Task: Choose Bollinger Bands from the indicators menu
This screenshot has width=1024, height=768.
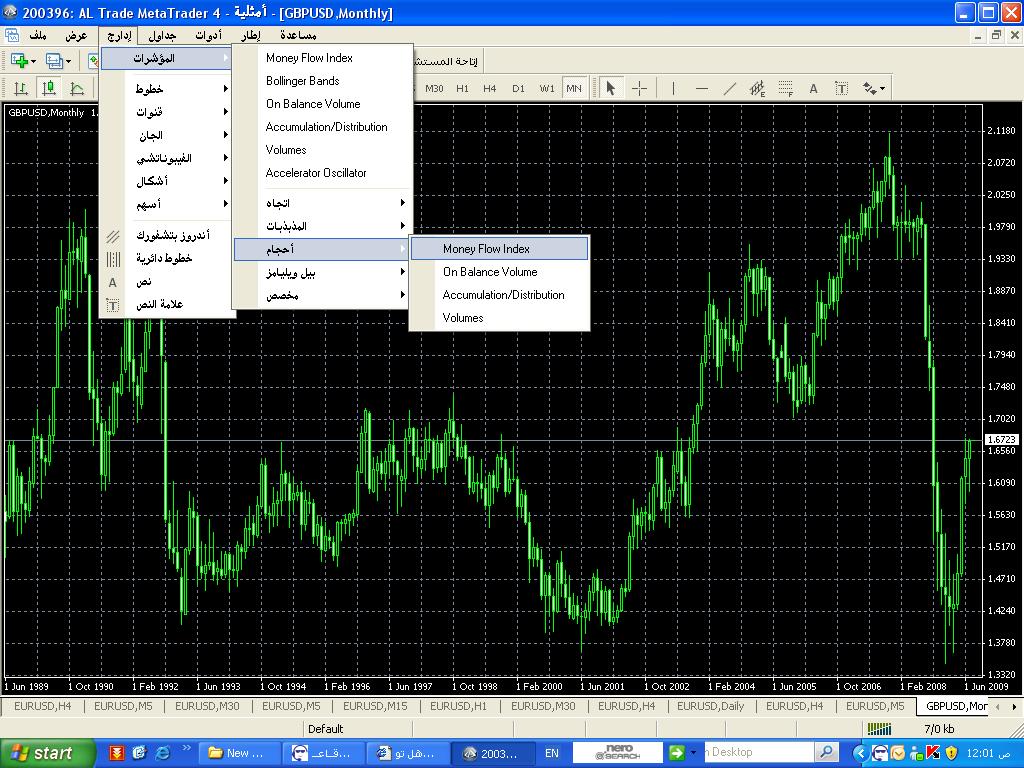Action: (x=302, y=81)
